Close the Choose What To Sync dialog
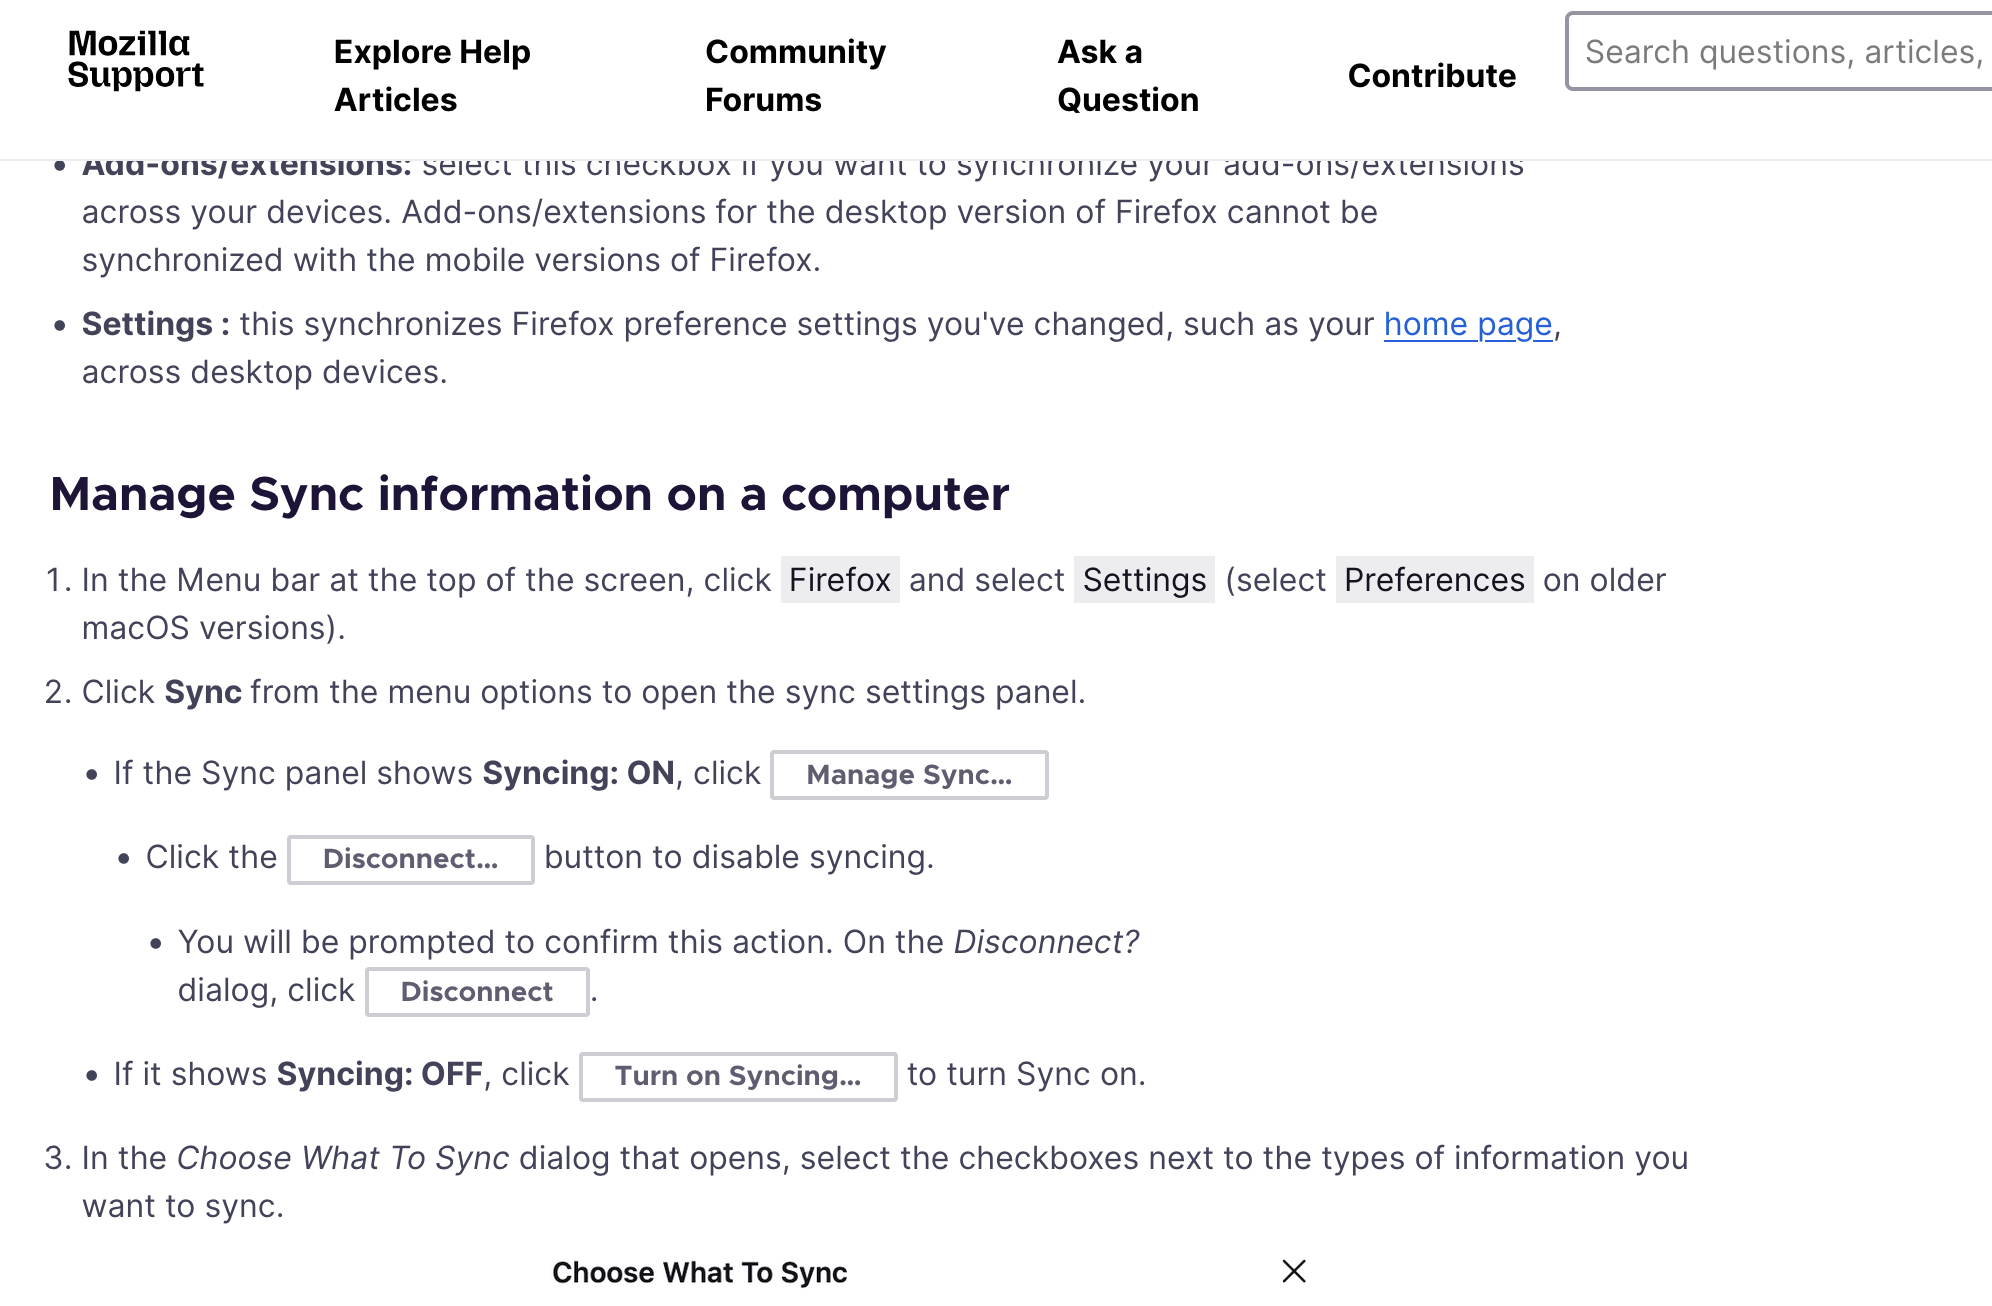Viewport: 1992px width, 1306px height. tap(1293, 1271)
